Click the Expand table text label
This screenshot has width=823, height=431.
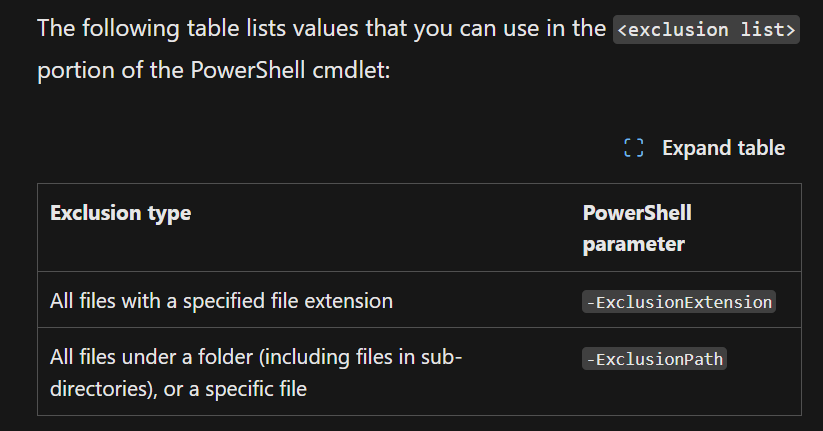[723, 148]
